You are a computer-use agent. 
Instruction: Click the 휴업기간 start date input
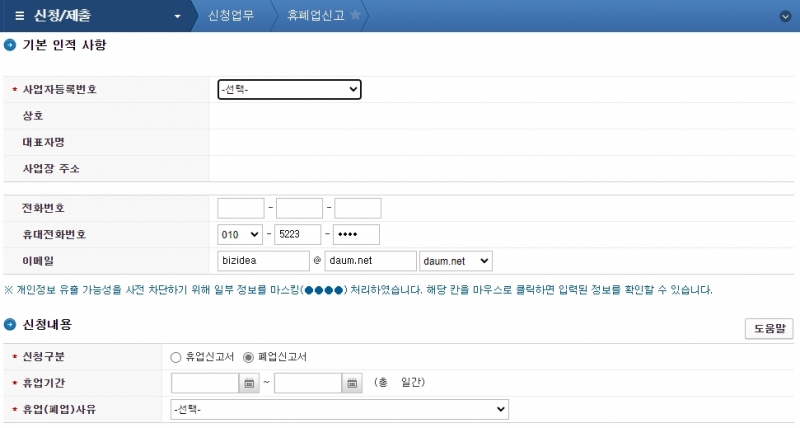click(205, 383)
